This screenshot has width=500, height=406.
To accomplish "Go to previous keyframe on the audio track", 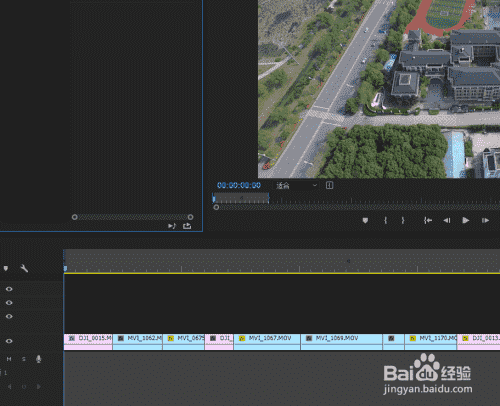I will (9, 387).
